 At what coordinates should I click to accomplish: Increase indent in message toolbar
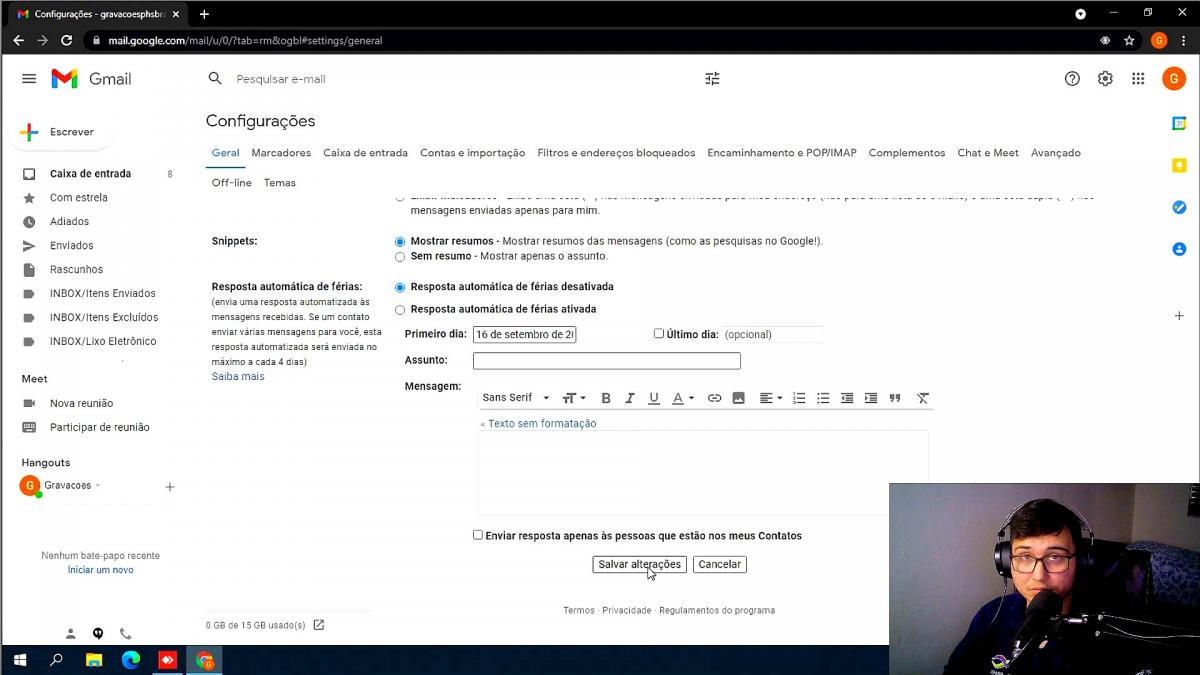[871, 398]
